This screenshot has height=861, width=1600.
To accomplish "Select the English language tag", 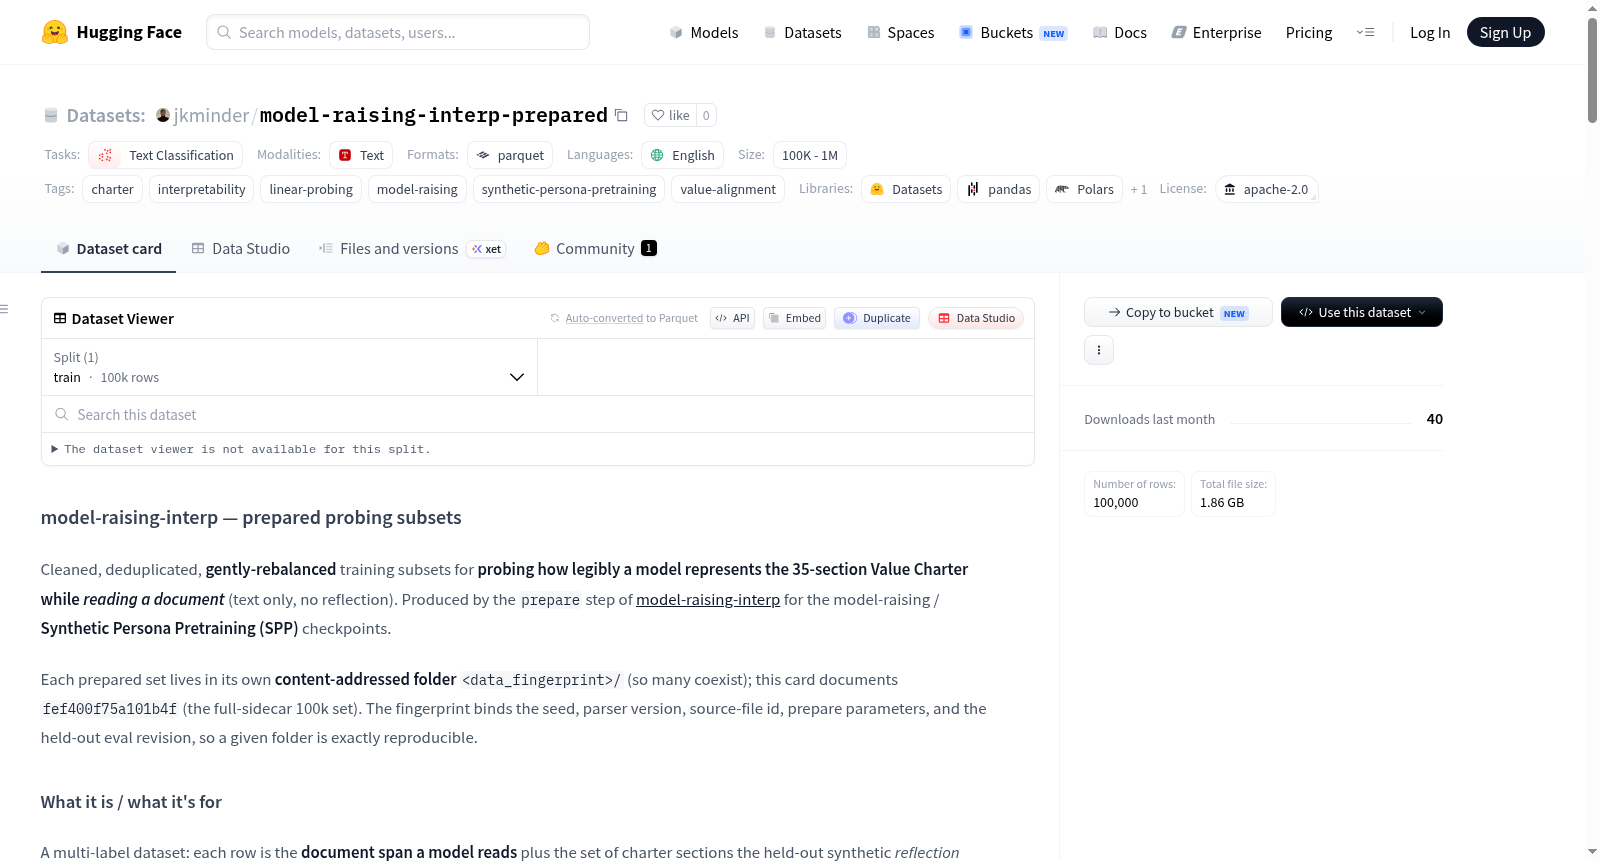I will coord(682,155).
